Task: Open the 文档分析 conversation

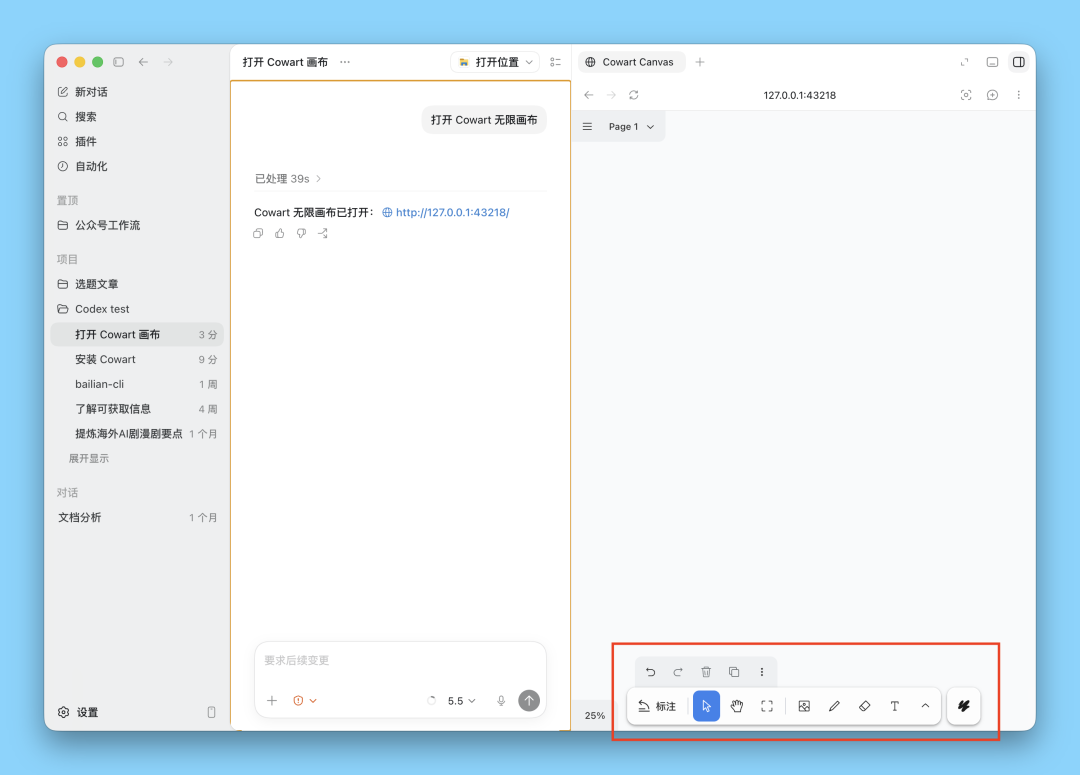Action: pos(137,517)
